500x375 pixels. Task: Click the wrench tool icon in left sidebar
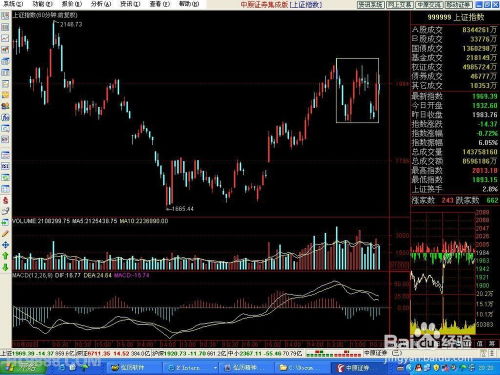pos(5,211)
